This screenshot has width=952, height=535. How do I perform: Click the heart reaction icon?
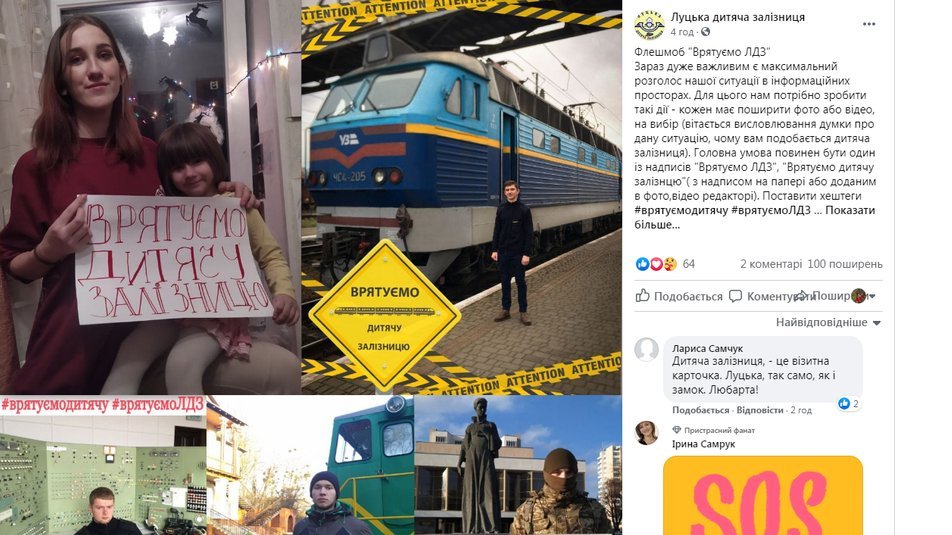coord(656,264)
